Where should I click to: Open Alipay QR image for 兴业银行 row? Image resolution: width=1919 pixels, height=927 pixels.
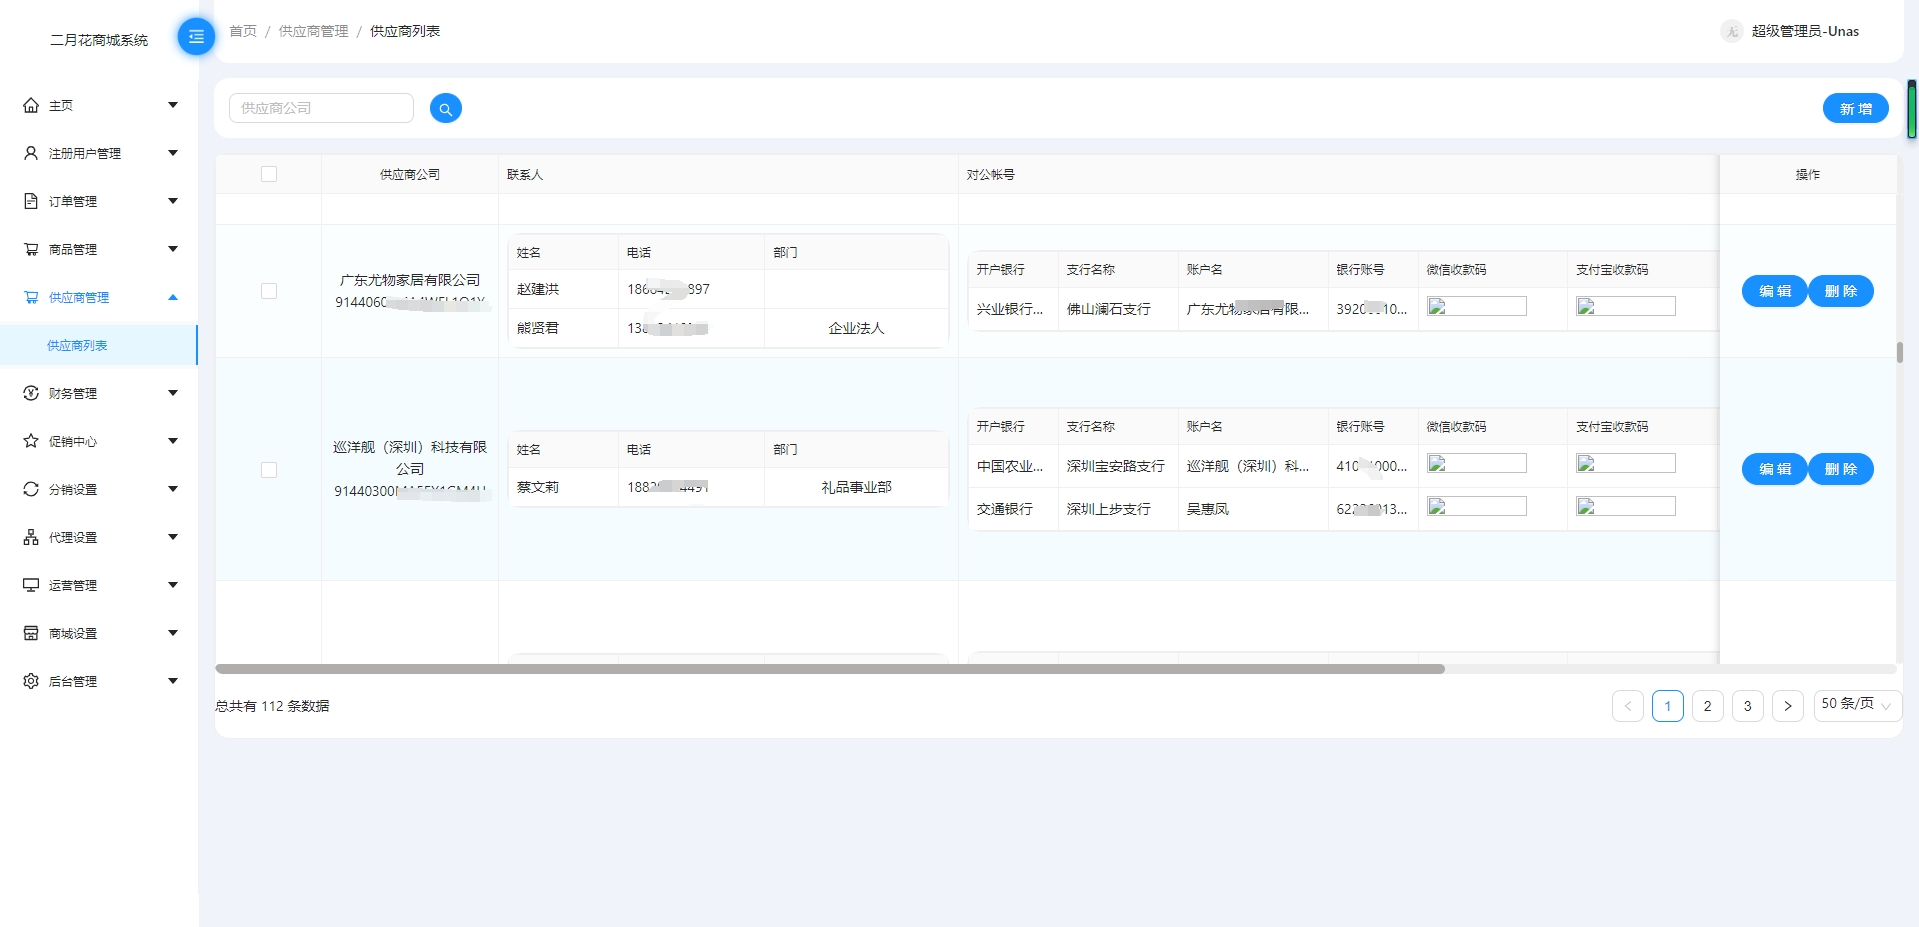tap(1626, 307)
